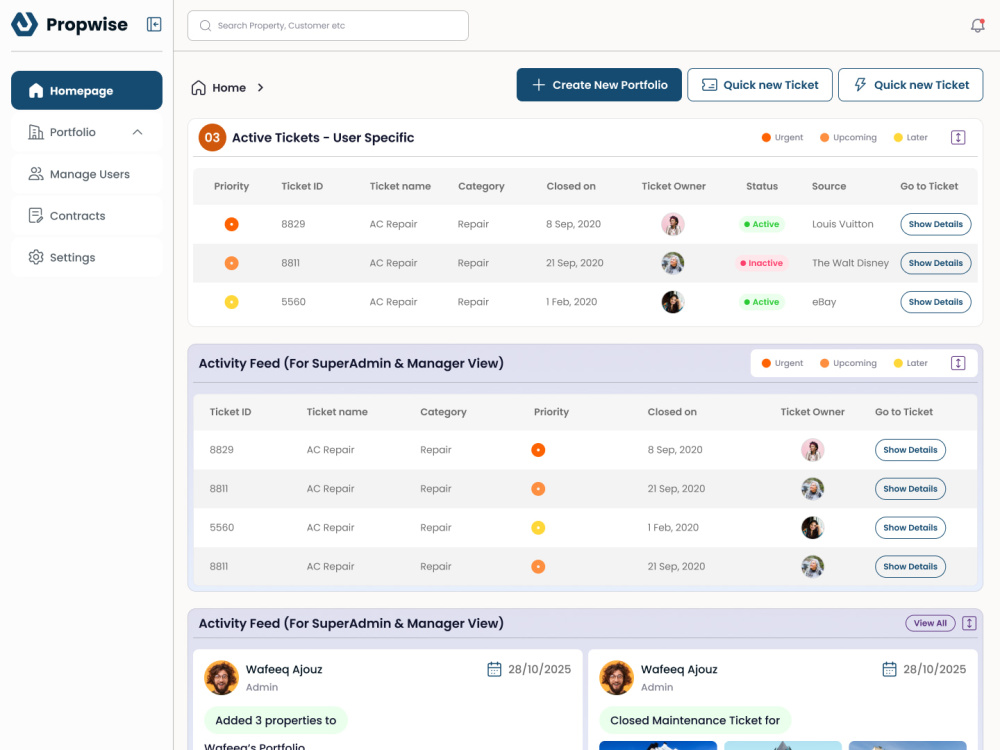The image size is (1000, 750).
Task: Click the Source column header
Action: coord(829,186)
